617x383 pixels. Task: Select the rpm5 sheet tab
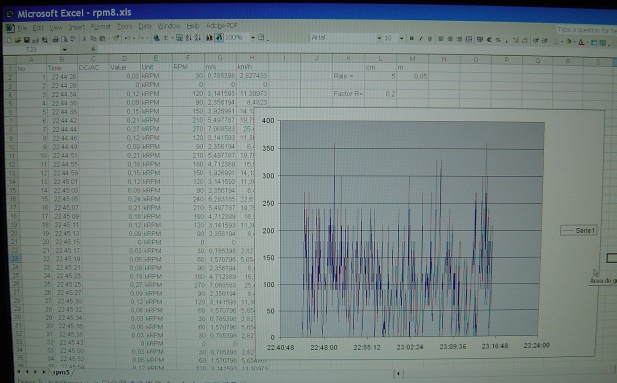pos(61,372)
